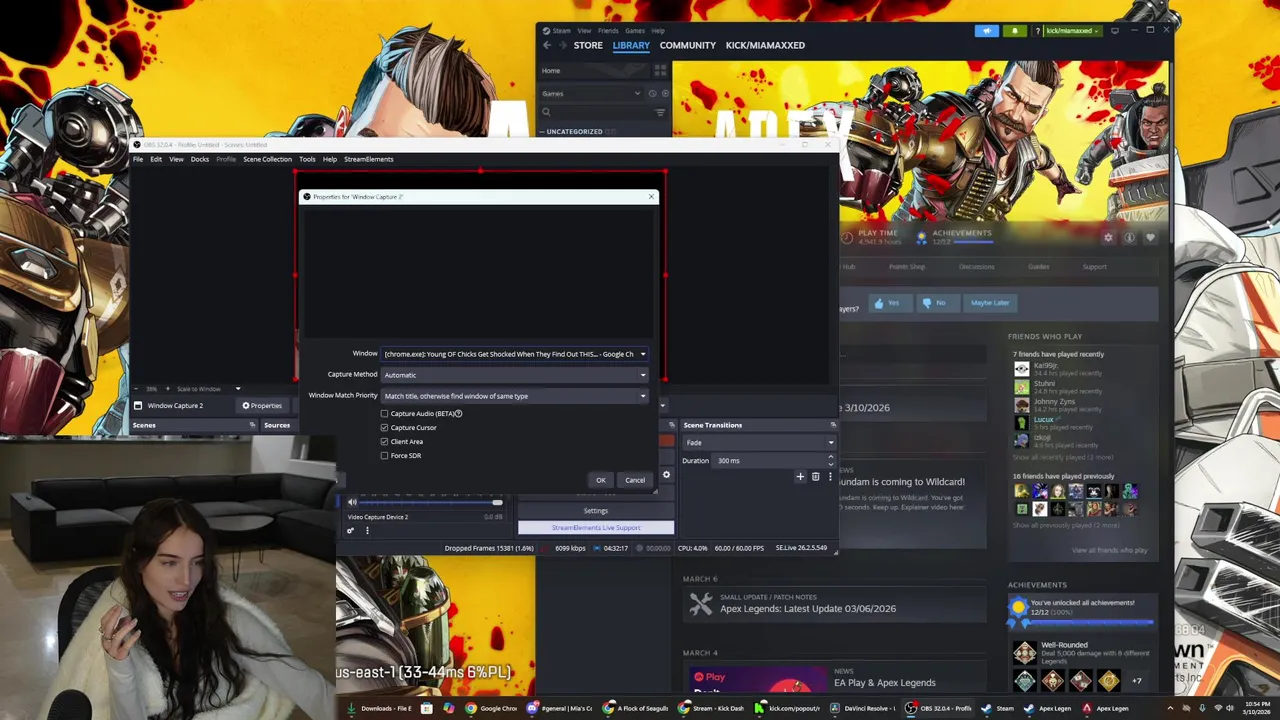Open the StreamElements menu in OBS
1280x720 pixels.
pyautogui.click(x=369, y=159)
